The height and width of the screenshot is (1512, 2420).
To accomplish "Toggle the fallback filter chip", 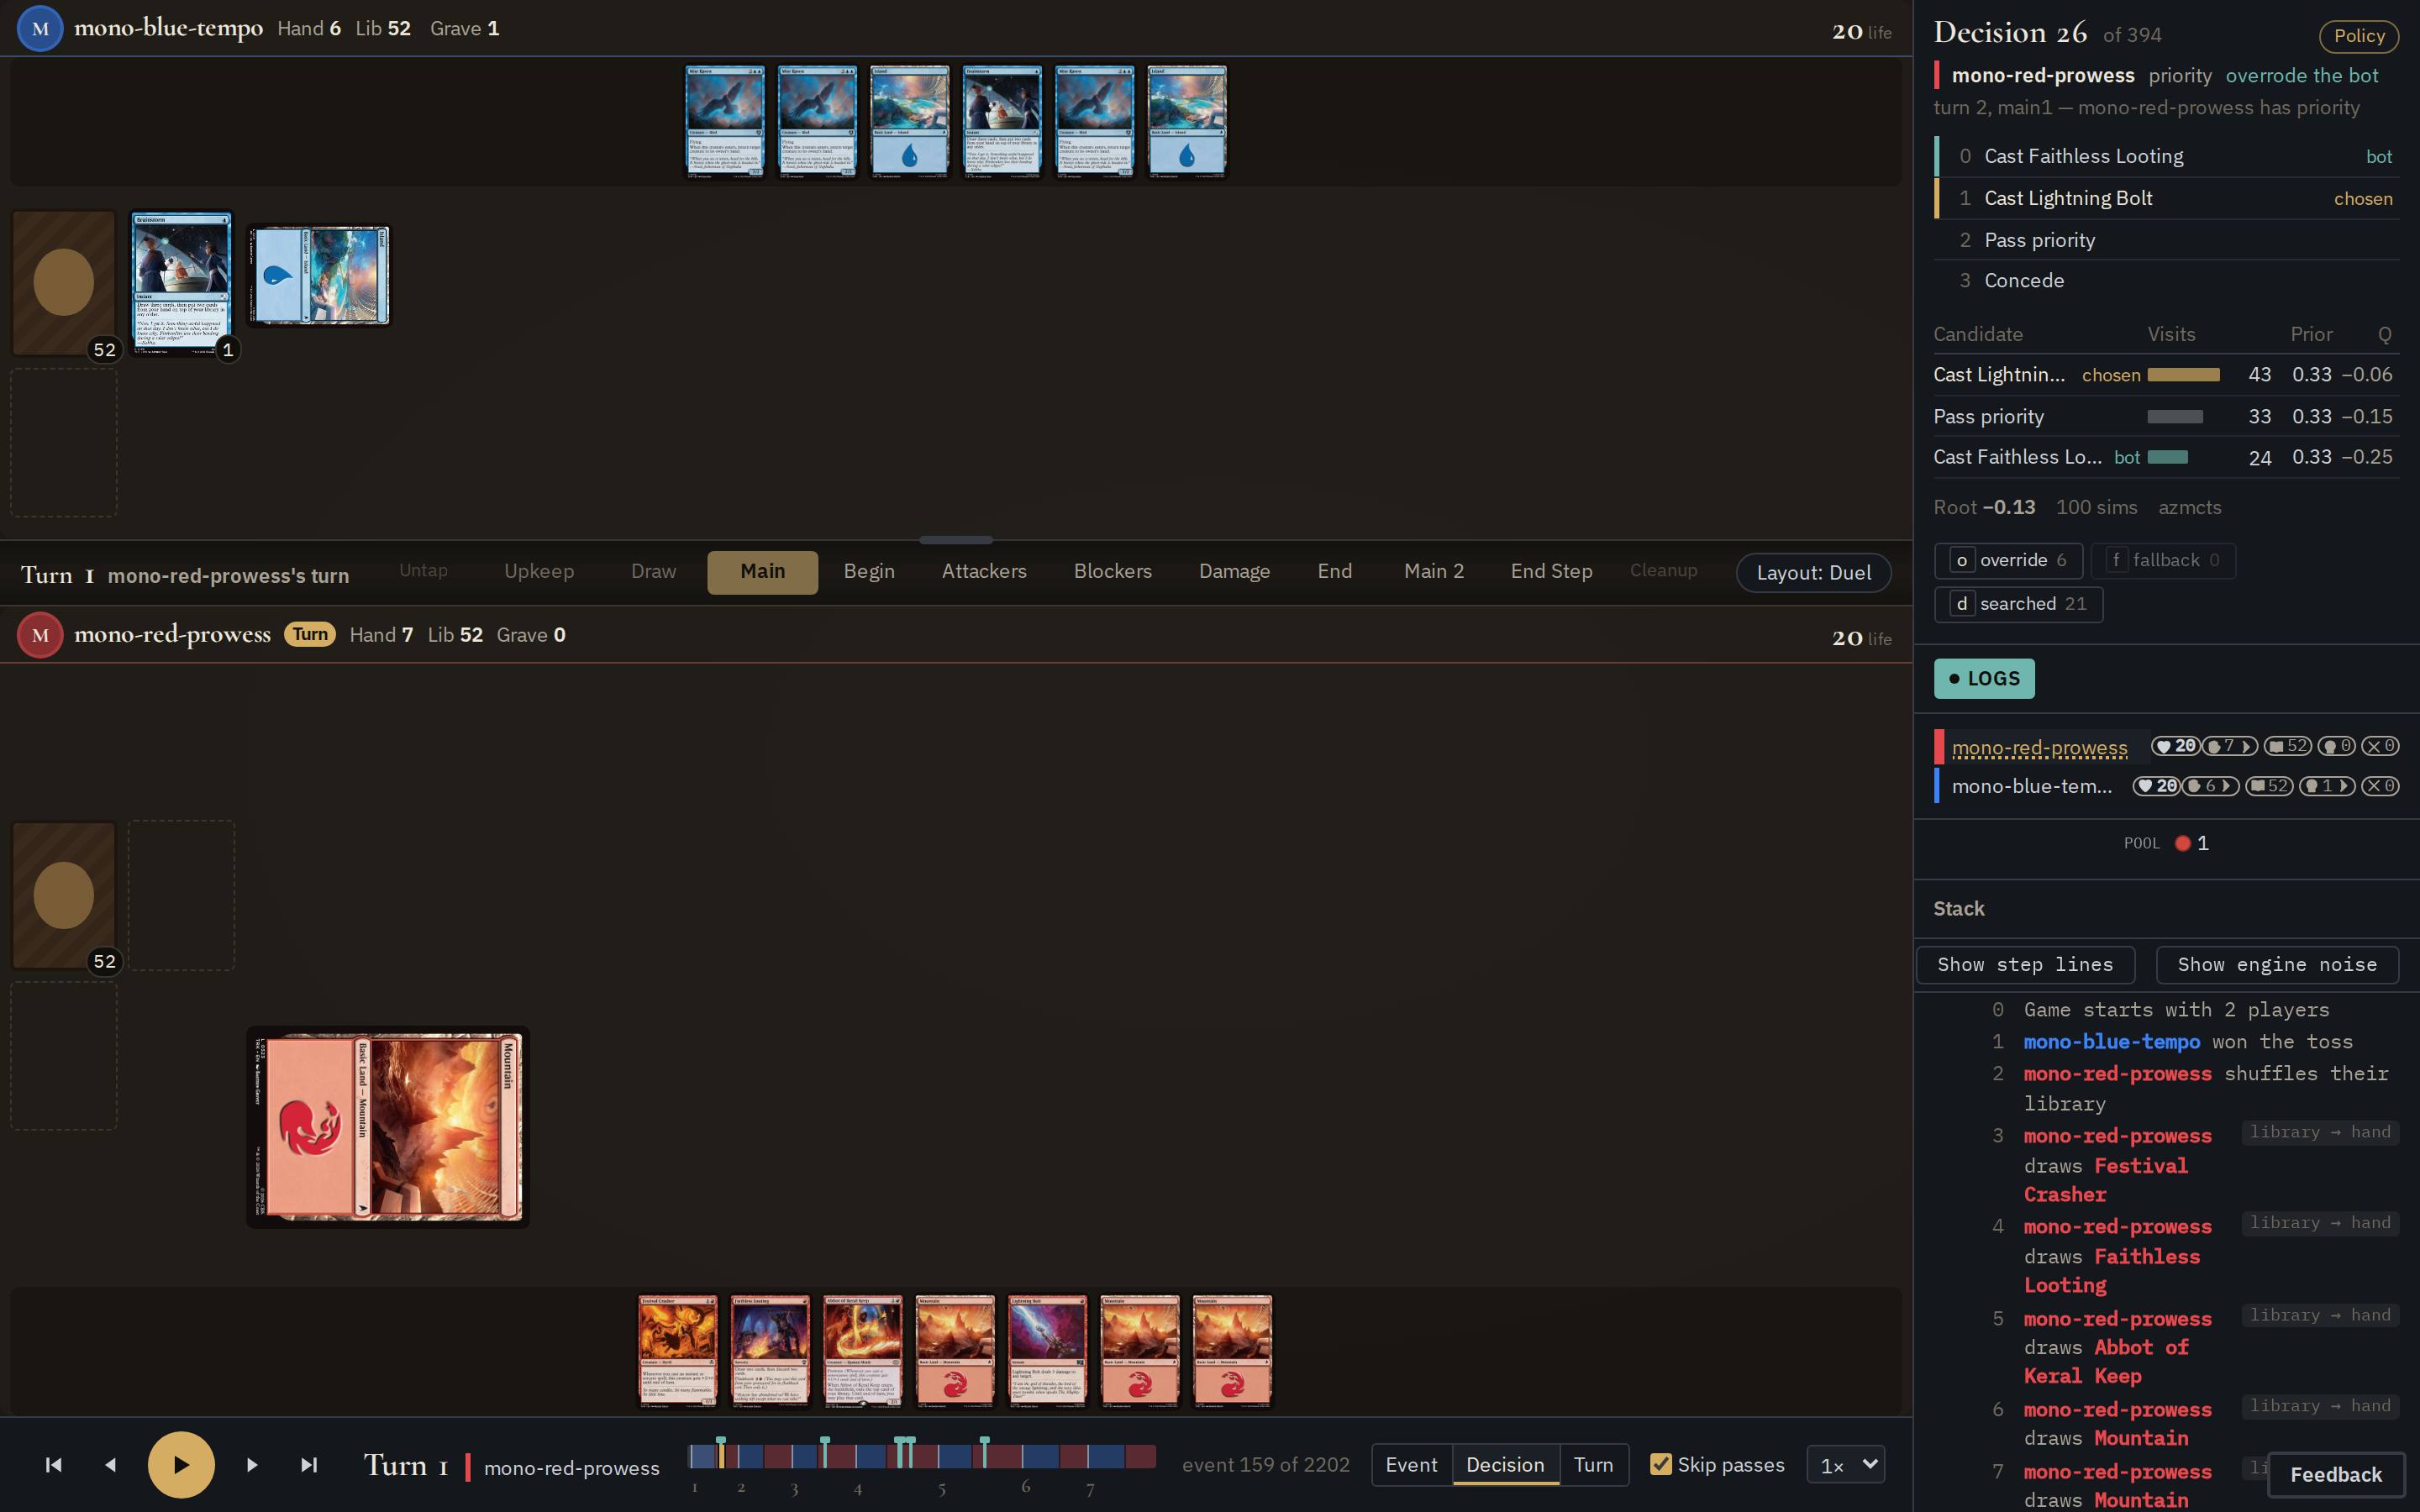I will pyautogui.click(x=2163, y=560).
